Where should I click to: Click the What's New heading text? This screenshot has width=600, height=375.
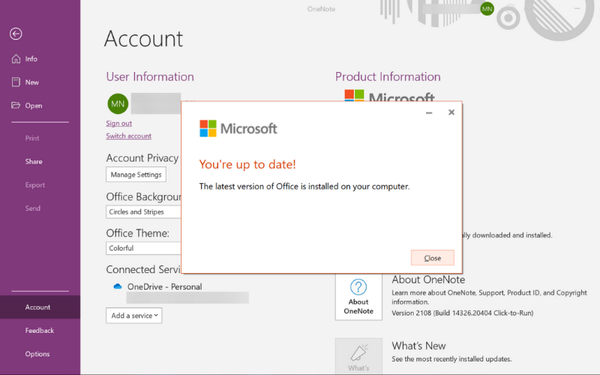(419, 346)
